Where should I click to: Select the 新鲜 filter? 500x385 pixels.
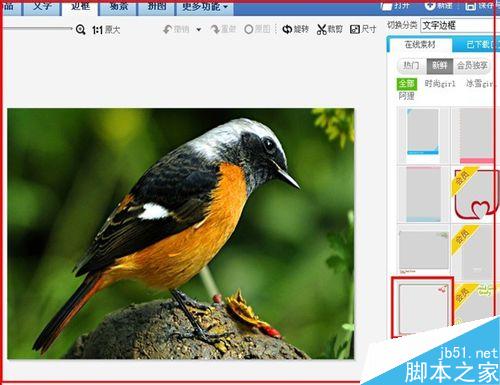coord(440,66)
